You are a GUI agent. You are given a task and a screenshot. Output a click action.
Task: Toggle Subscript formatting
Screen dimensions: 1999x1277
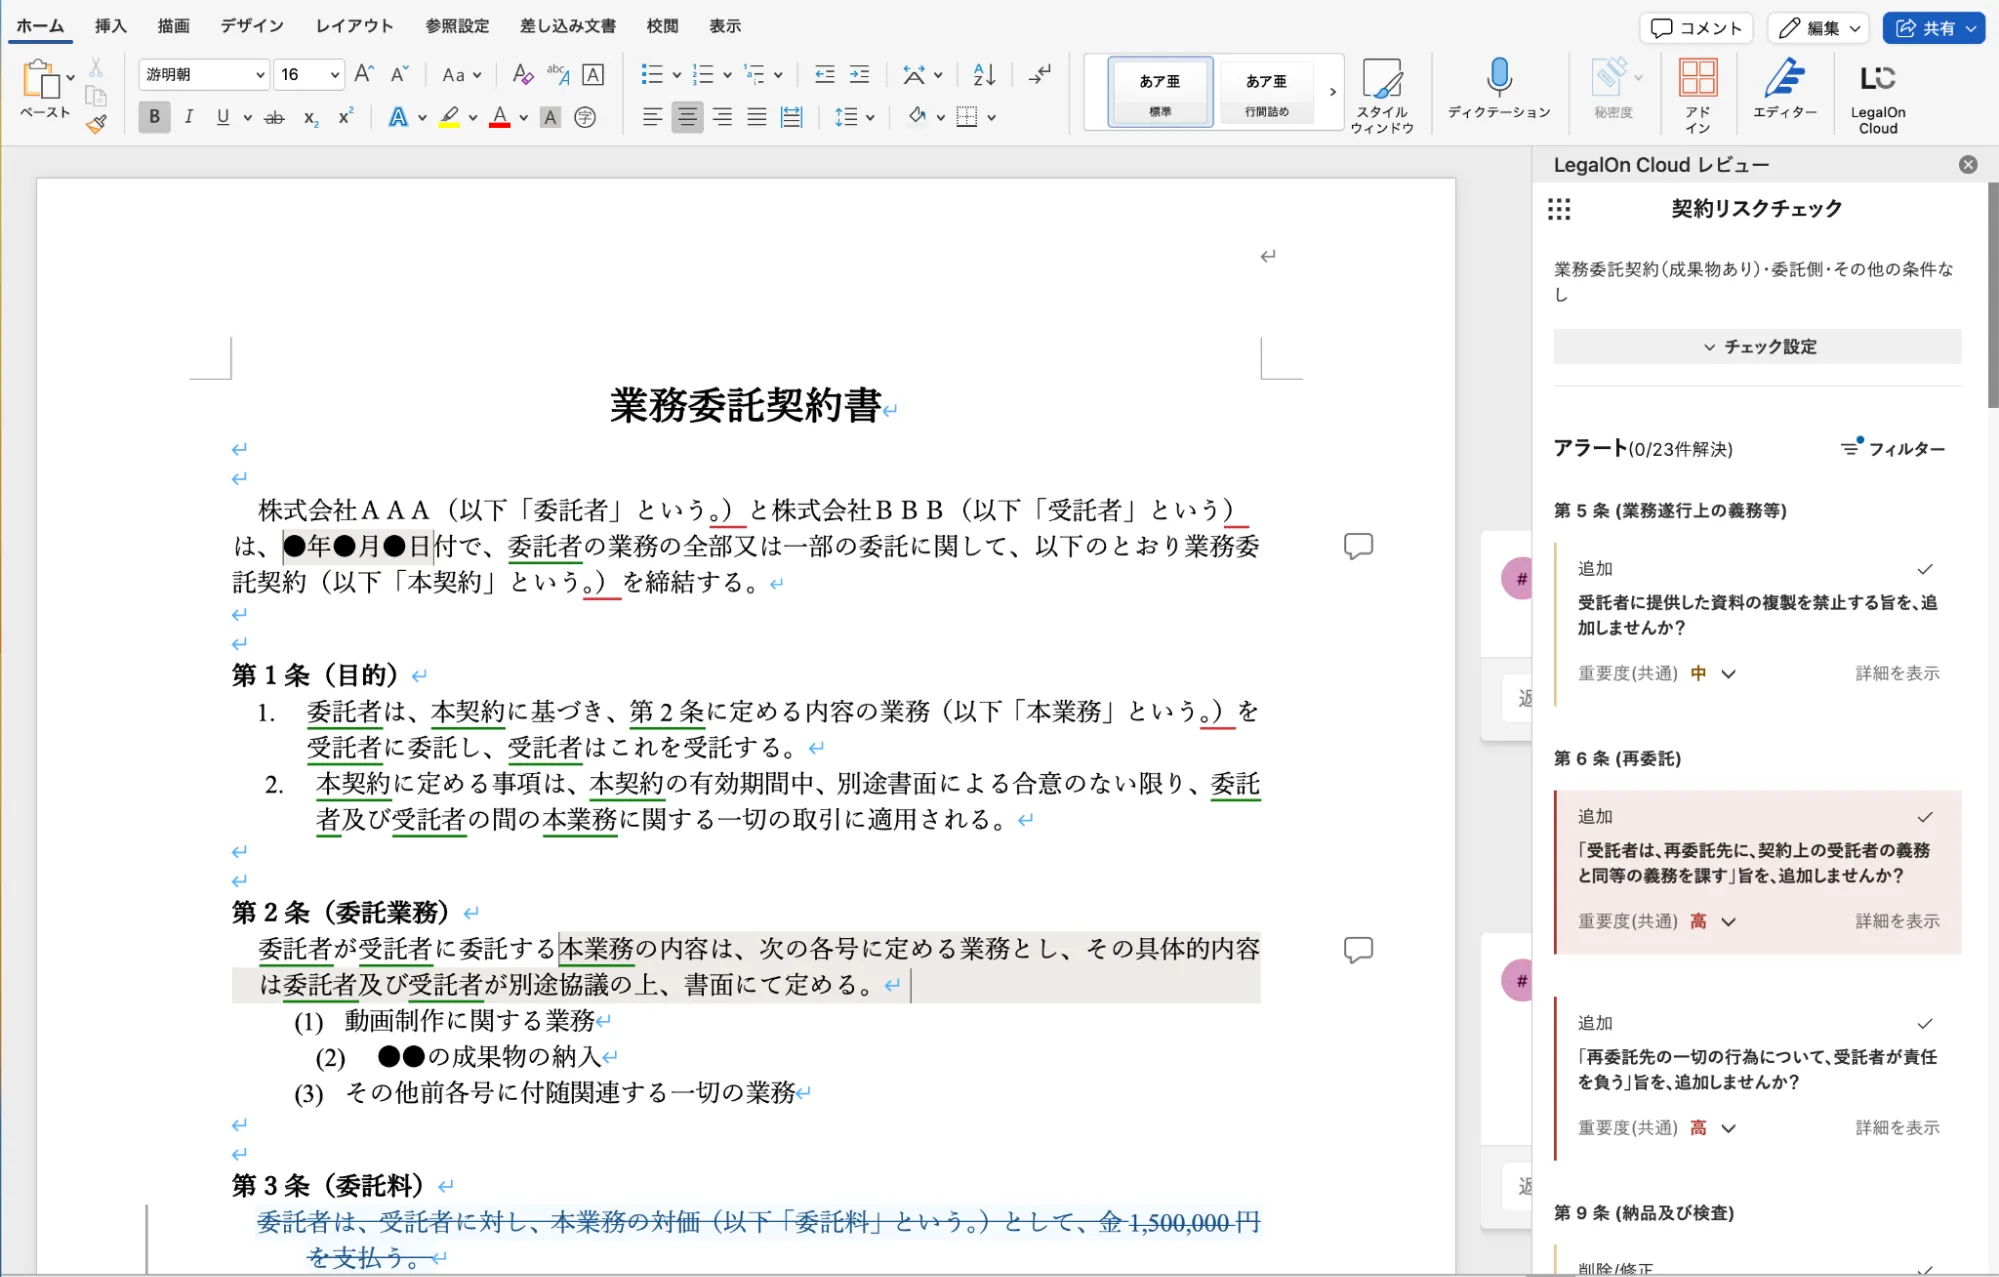point(311,117)
